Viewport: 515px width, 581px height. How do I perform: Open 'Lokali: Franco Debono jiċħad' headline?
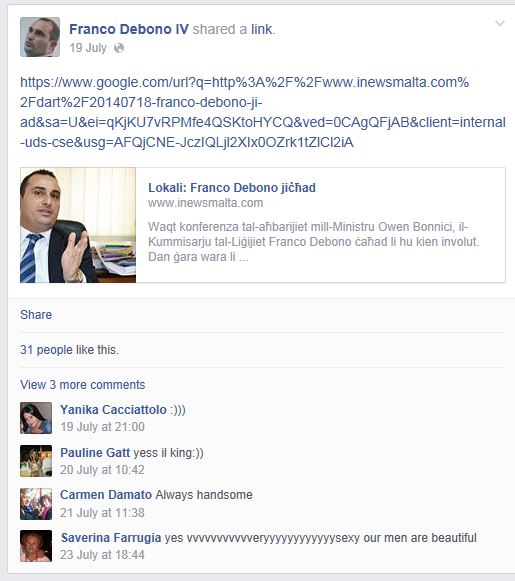(x=232, y=187)
